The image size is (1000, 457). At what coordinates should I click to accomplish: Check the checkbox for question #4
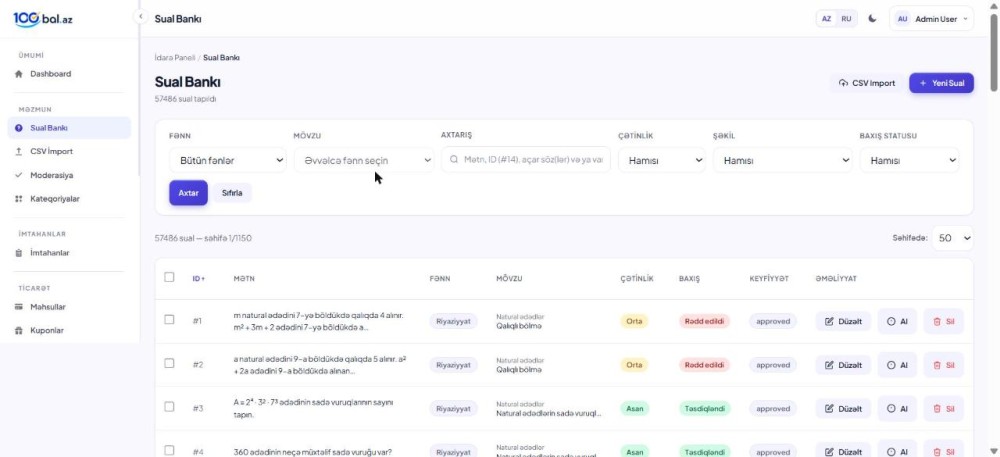(x=169, y=450)
